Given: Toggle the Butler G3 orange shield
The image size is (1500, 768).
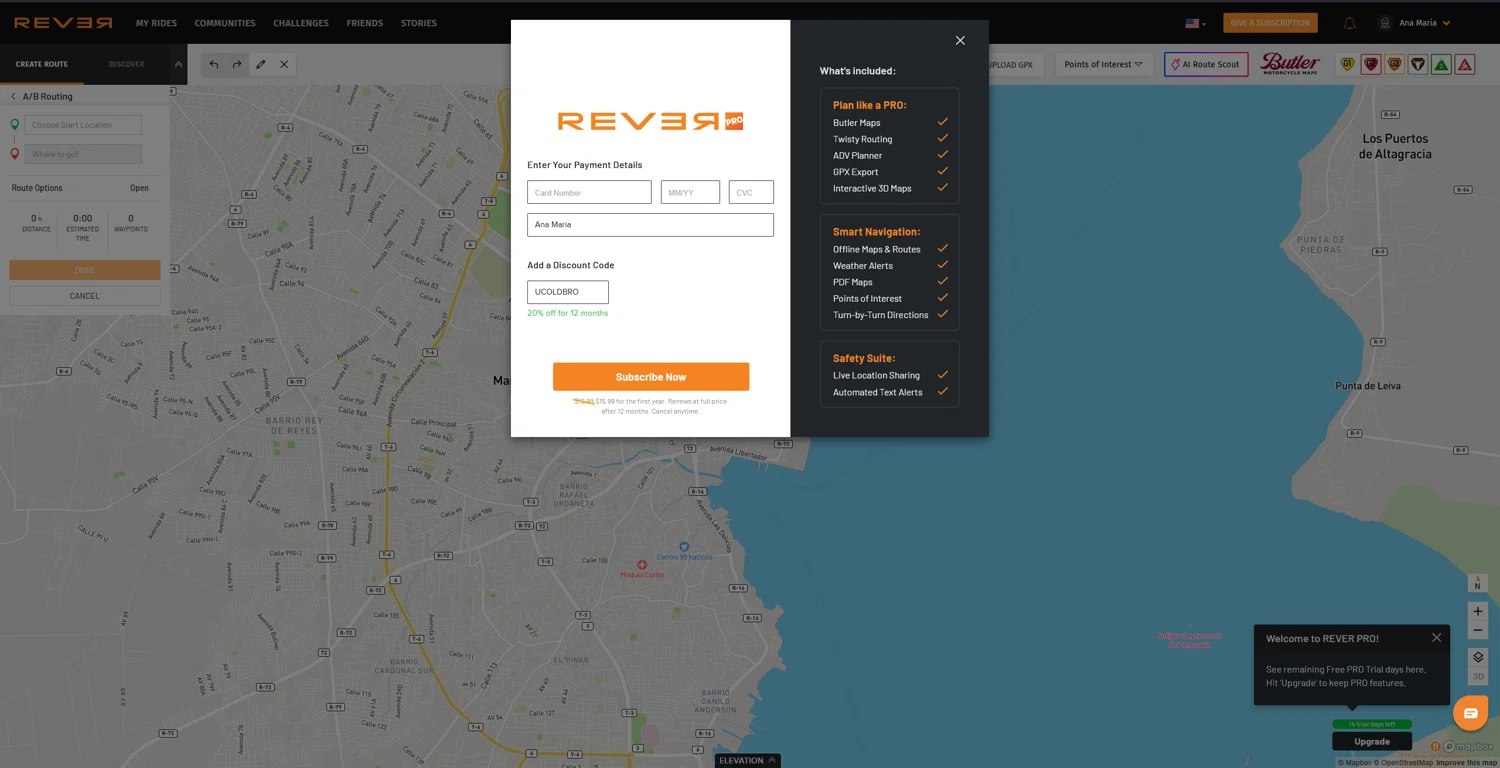Looking at the screenshot, I should 1394,64.
